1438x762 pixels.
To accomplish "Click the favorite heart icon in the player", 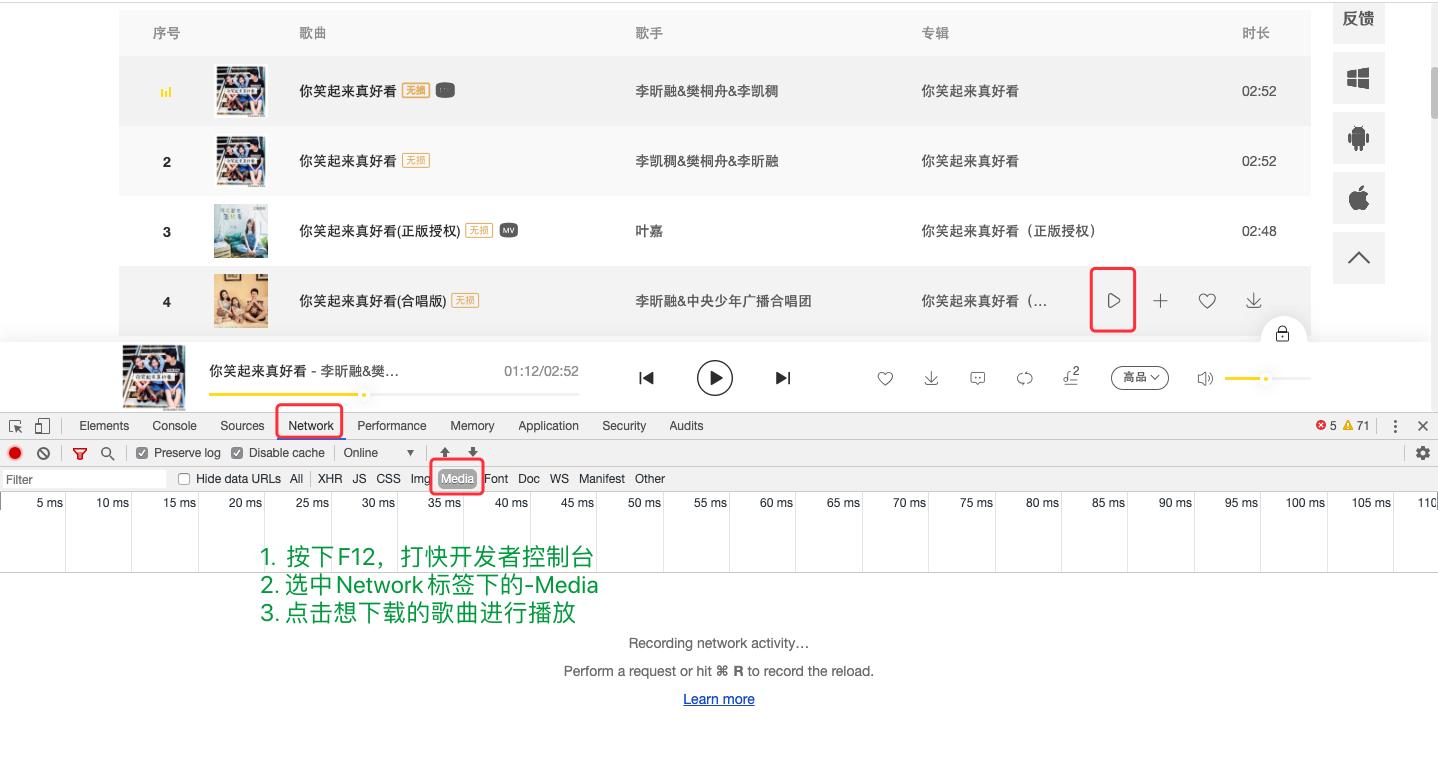I will click(885, 378).
